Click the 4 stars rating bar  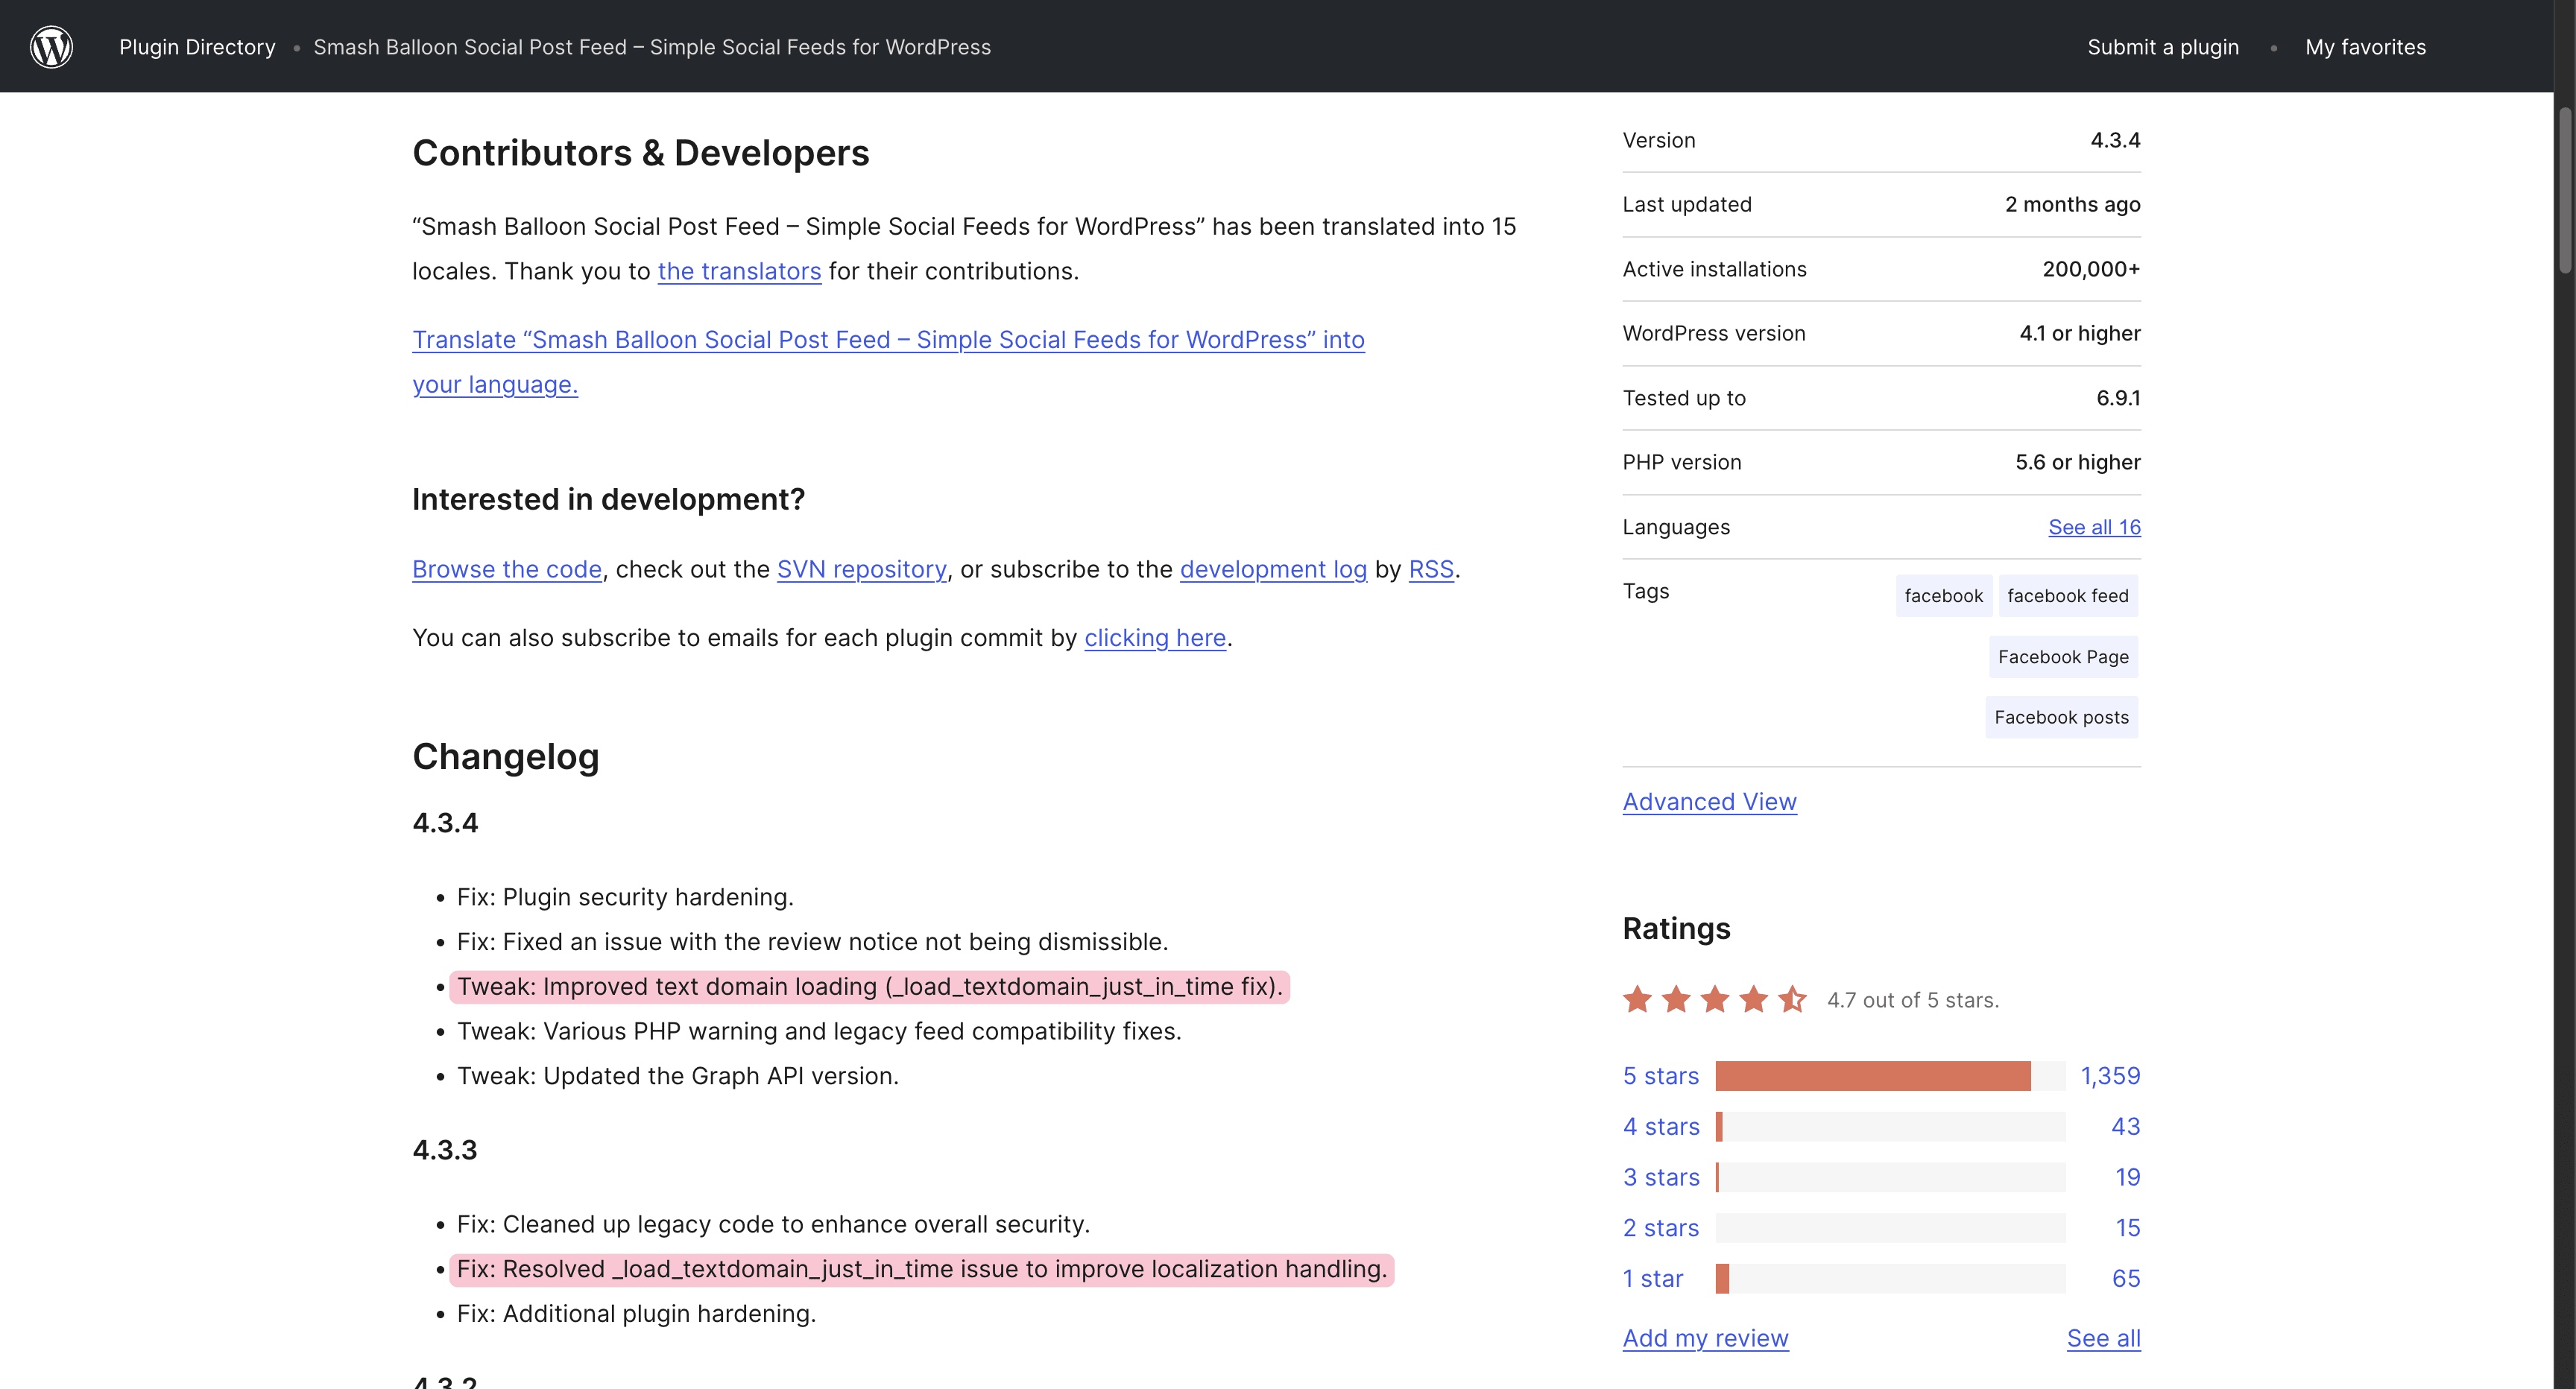pos(1890,1127)
